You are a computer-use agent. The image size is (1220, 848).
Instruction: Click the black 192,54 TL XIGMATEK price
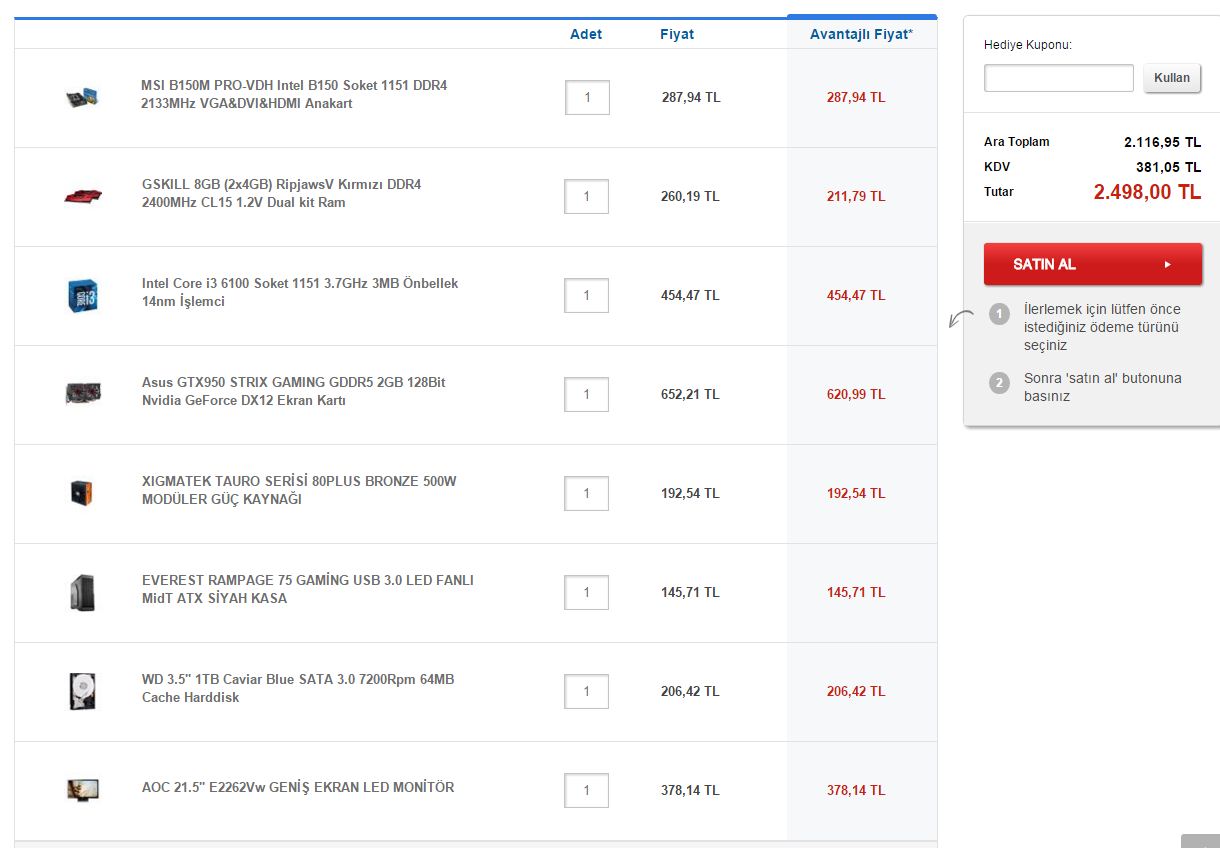click(690, 494)
